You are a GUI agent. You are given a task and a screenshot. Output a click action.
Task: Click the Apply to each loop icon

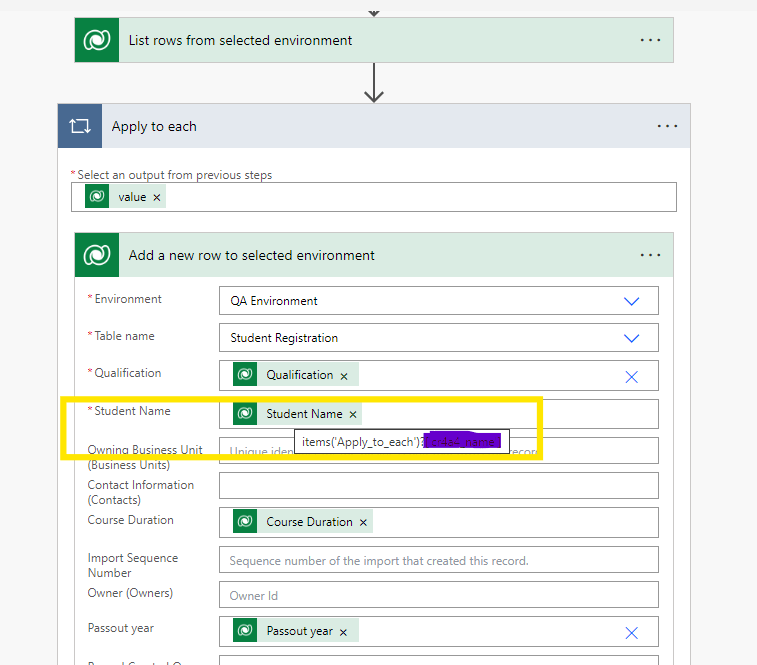80,127
